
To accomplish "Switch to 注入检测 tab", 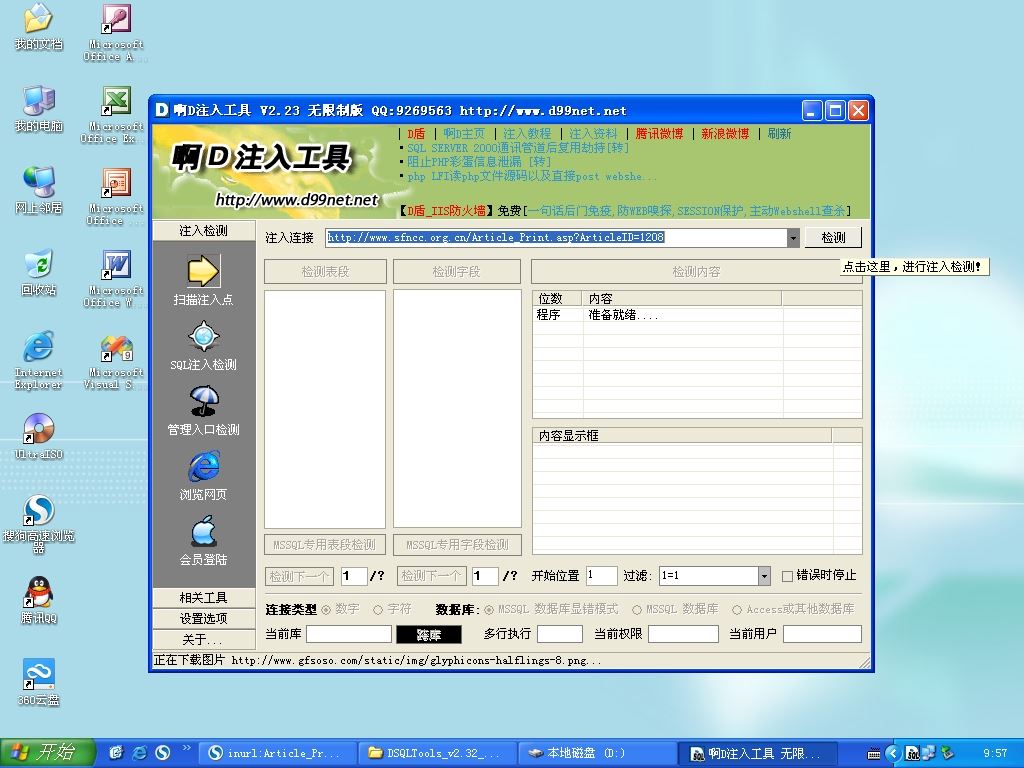I will click(x=204, y=231).
